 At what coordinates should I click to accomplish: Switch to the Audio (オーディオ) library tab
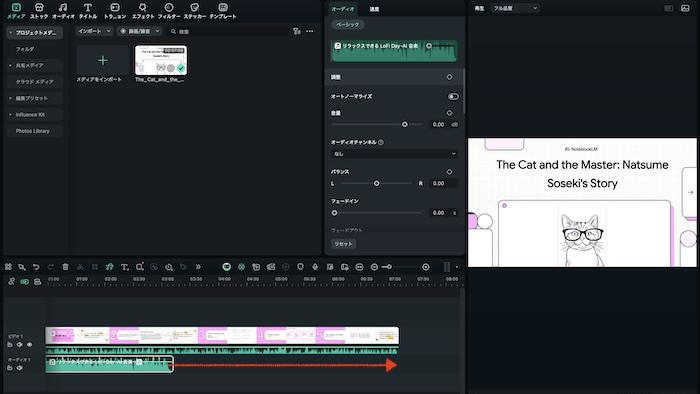(63, 11)
